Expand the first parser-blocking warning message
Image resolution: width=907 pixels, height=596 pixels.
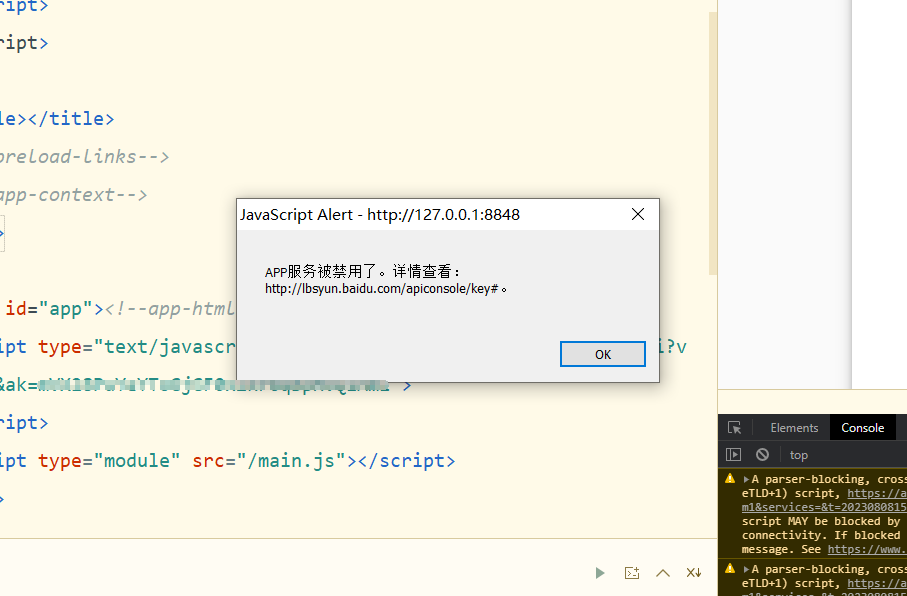746,479
